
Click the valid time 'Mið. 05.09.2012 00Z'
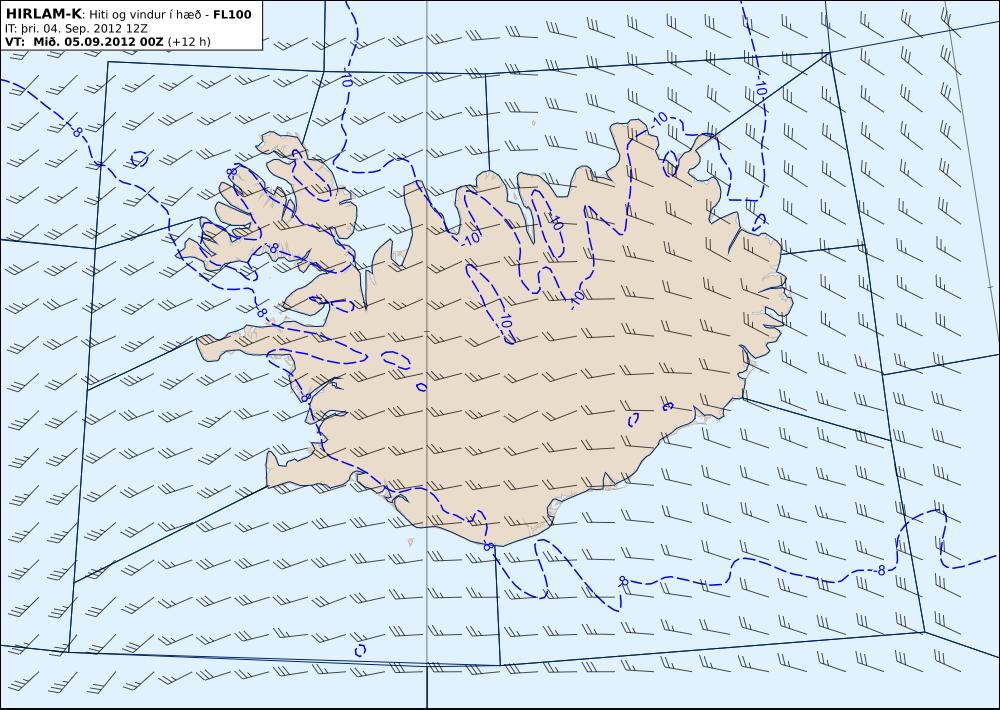pos(98,41)
